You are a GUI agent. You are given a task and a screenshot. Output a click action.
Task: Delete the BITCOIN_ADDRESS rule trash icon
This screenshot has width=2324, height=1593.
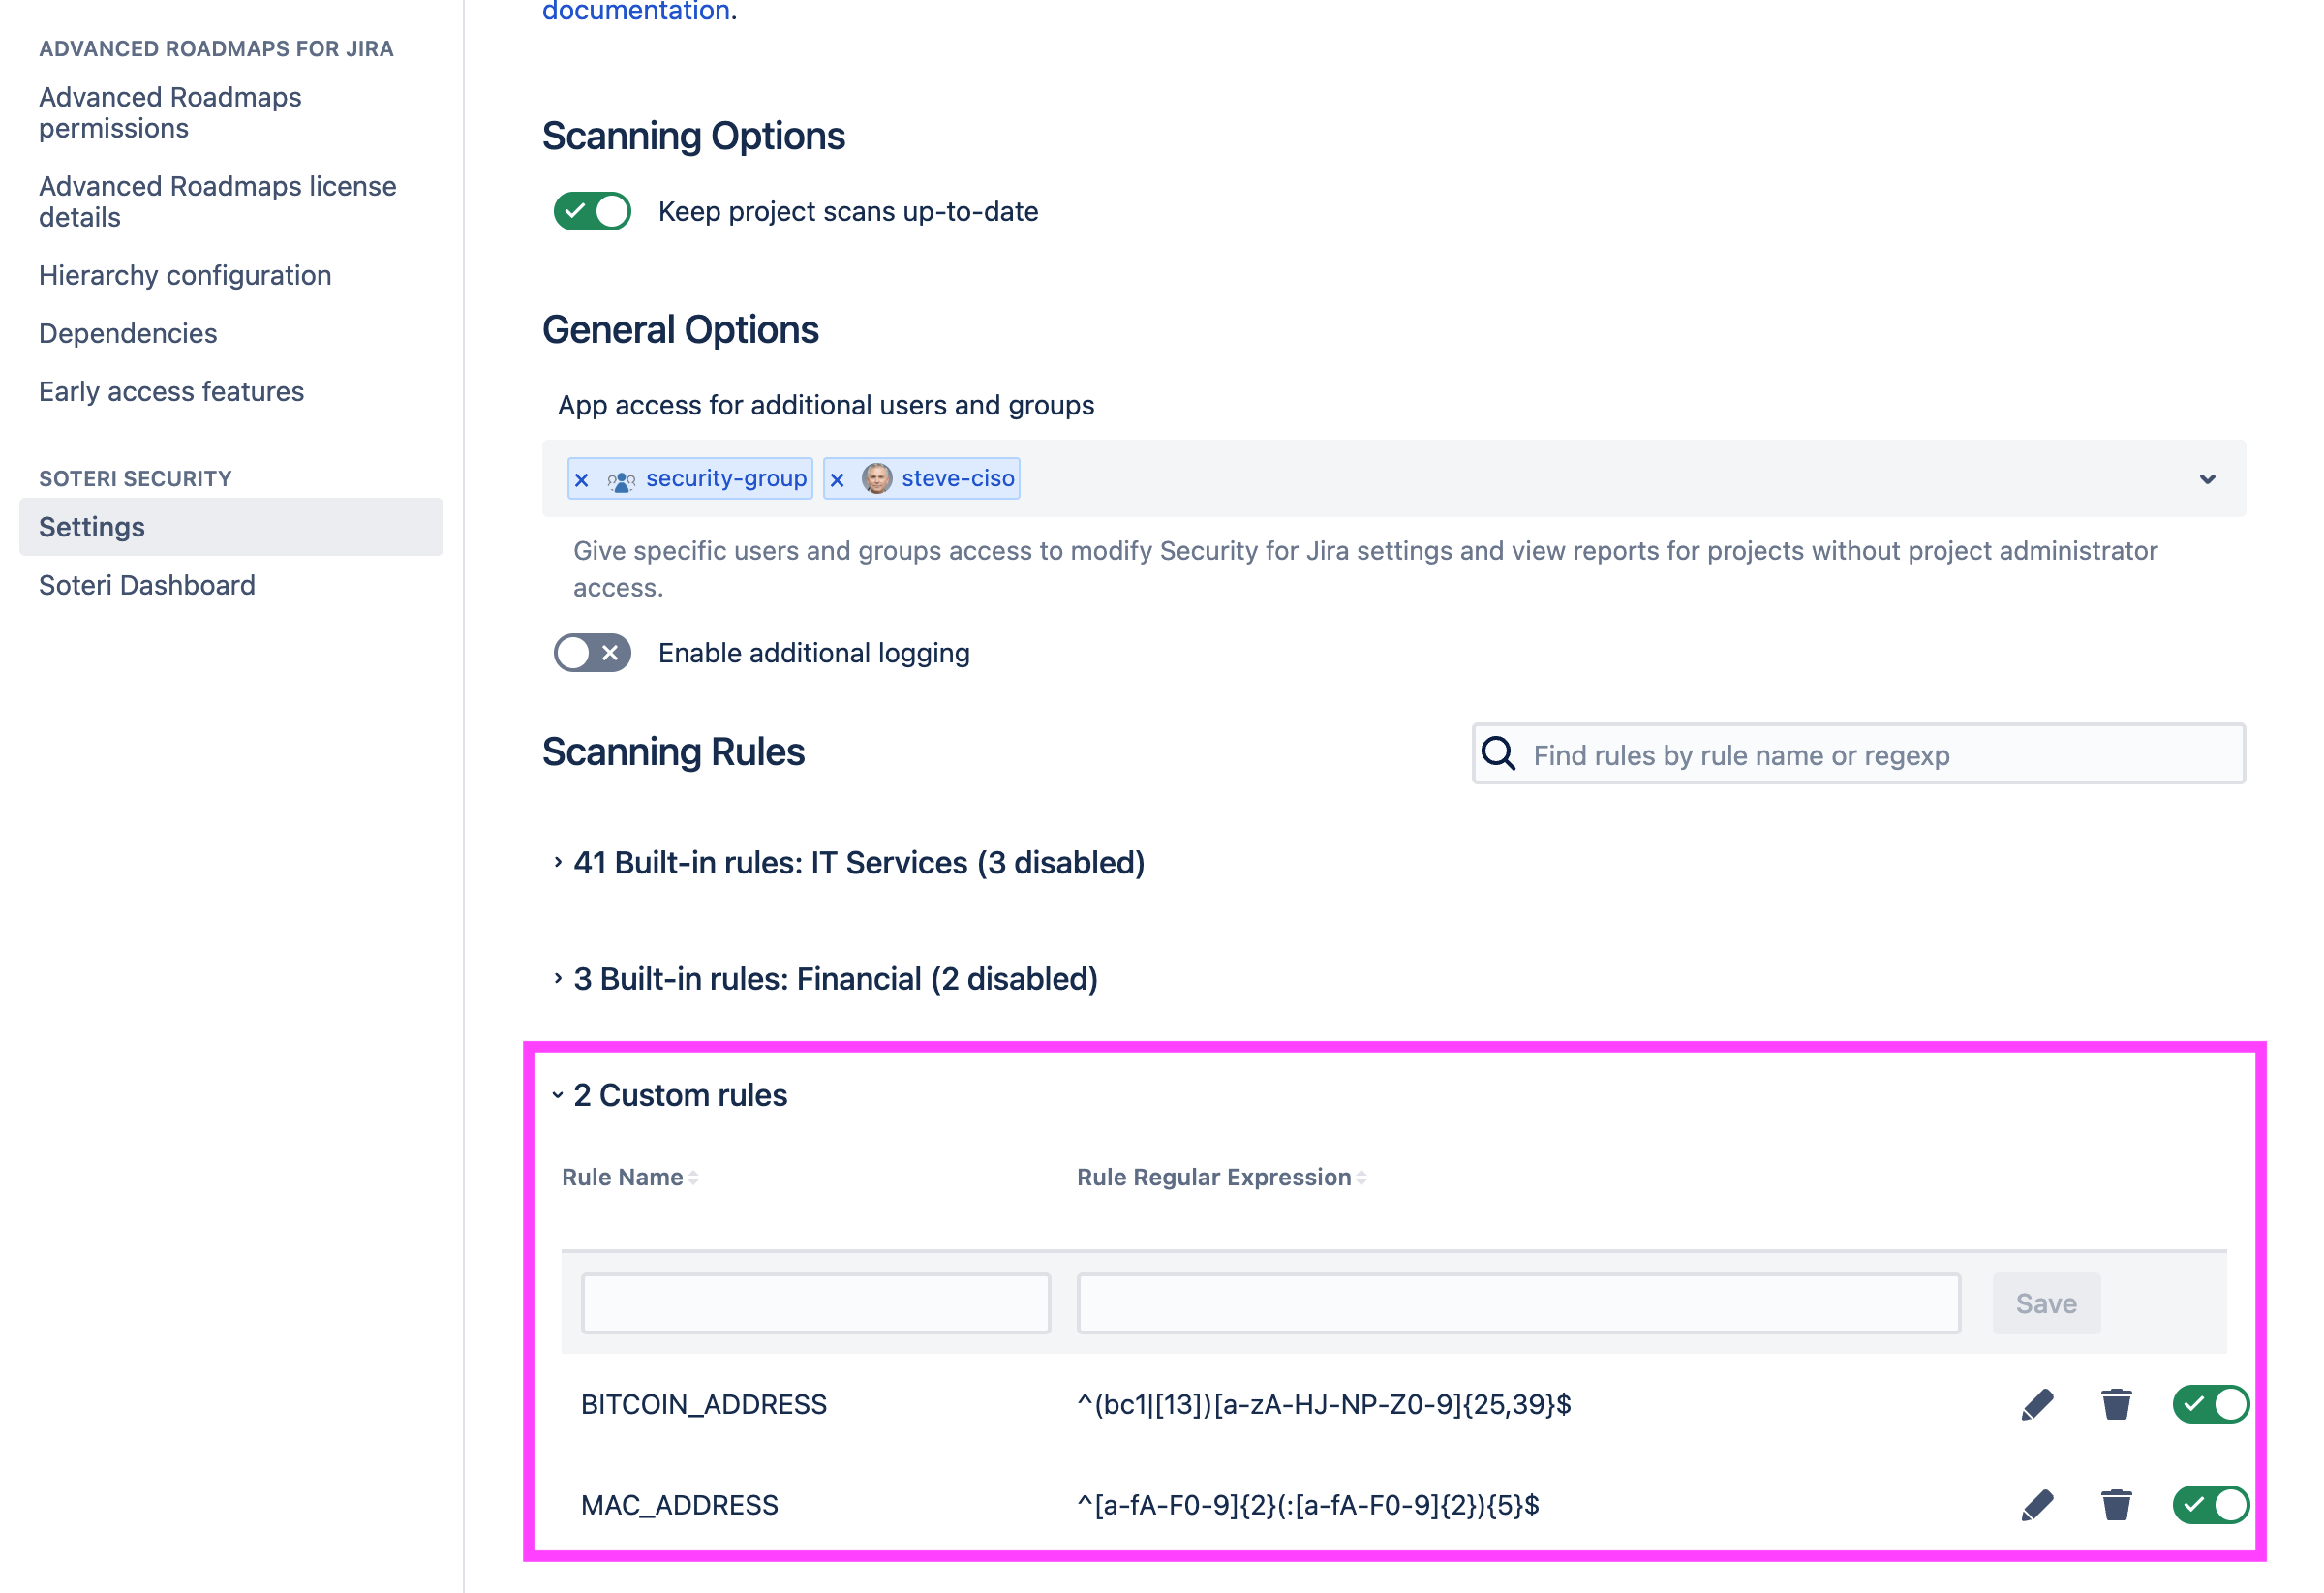tap(2115, 1404)
